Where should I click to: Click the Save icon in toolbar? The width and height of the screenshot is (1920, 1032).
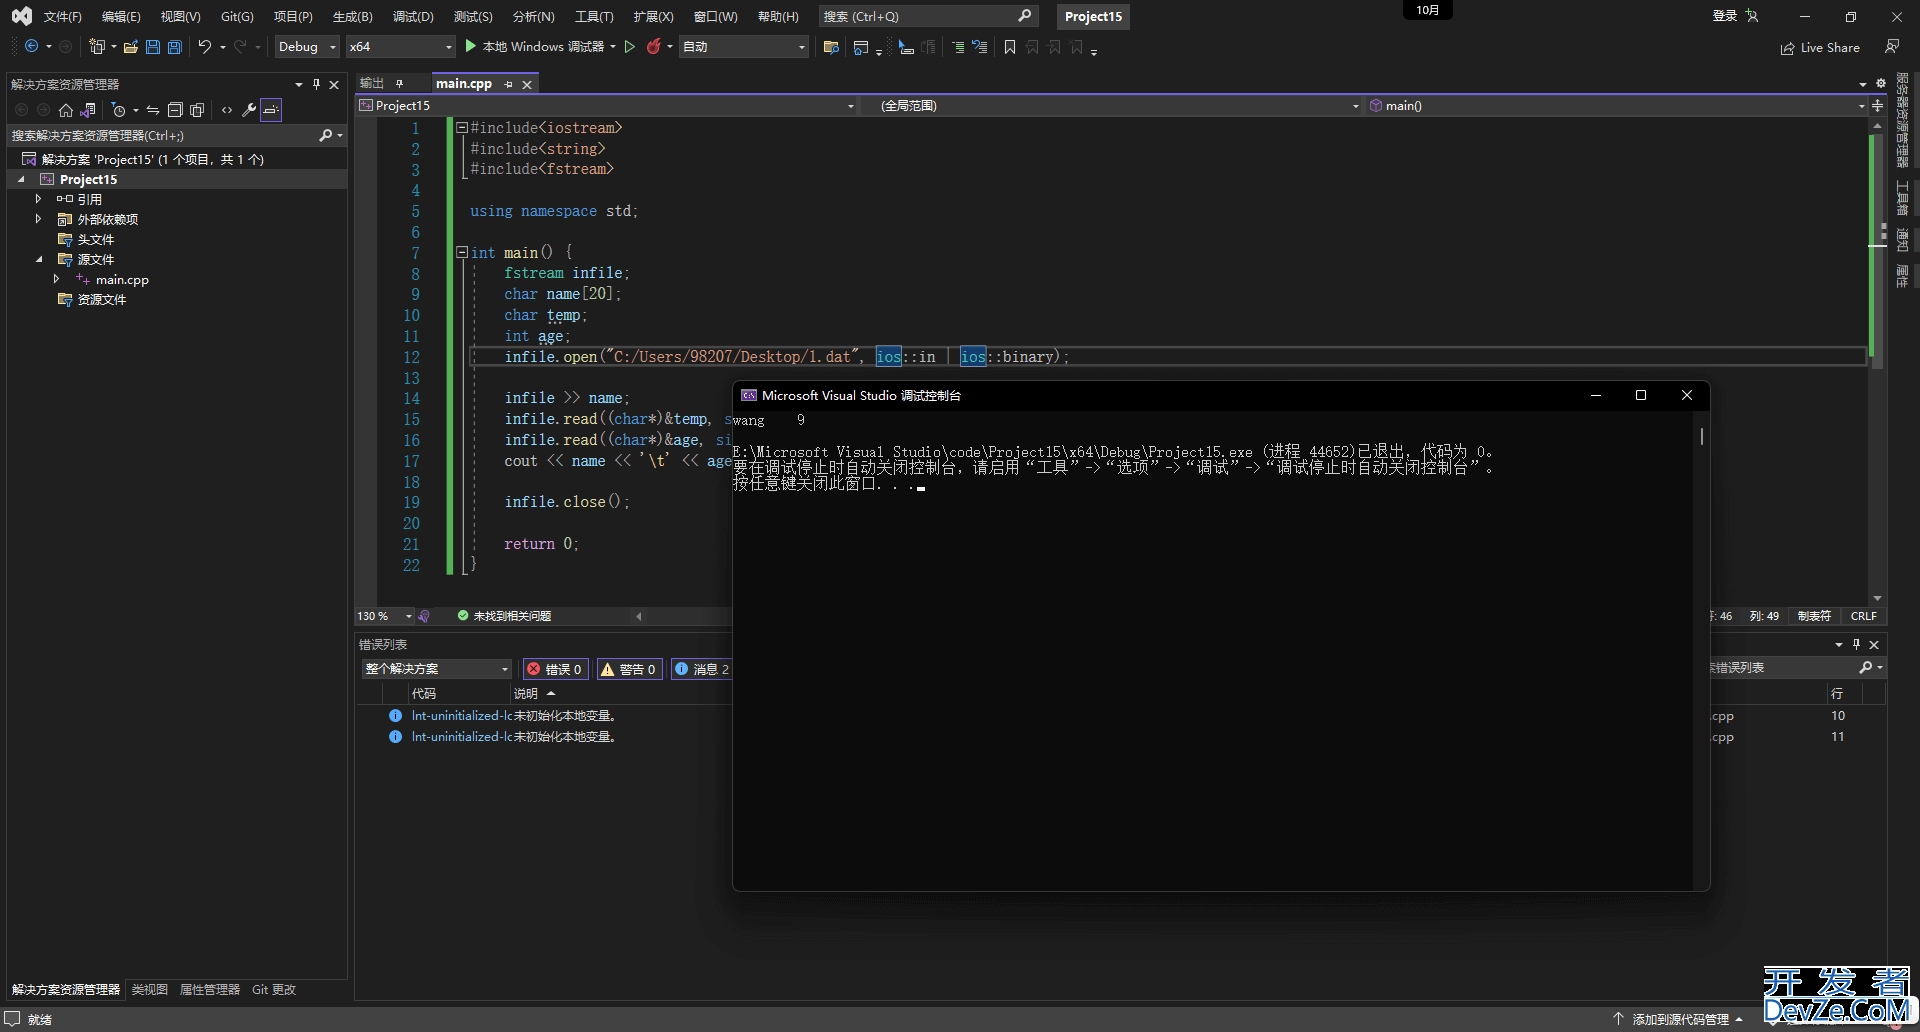[153, 47]
